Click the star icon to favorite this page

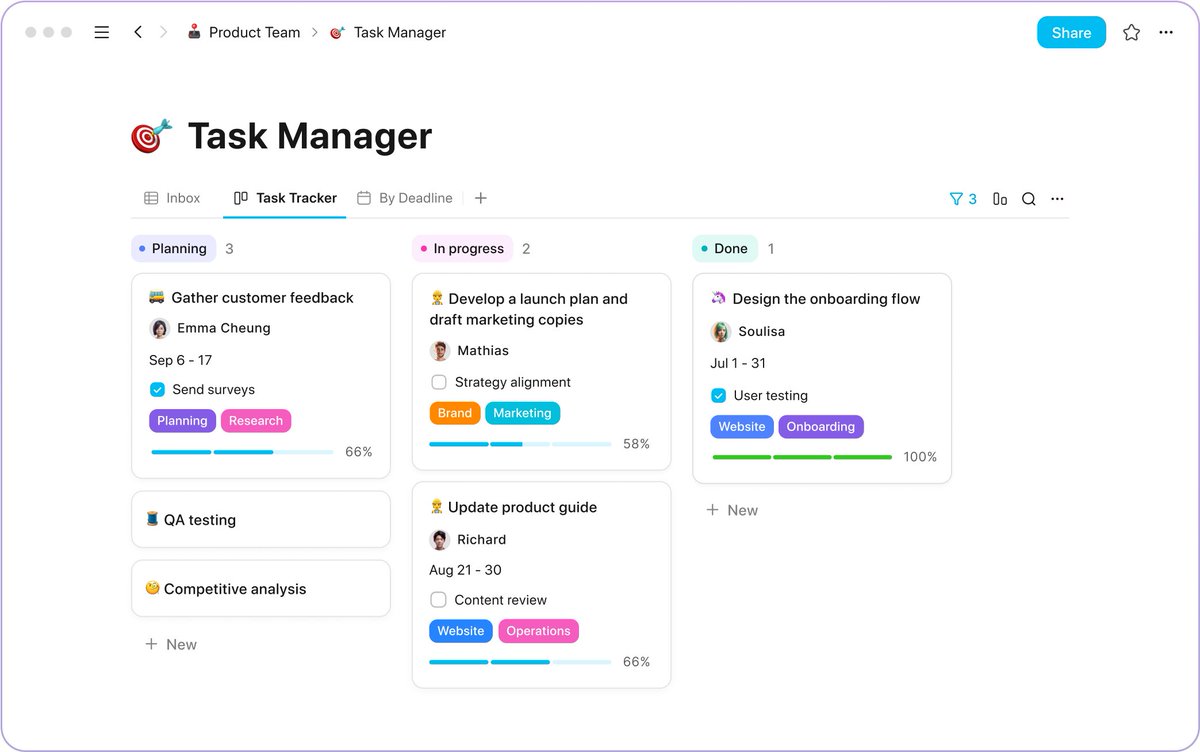pyautogui.click(x=1131, y=32)
